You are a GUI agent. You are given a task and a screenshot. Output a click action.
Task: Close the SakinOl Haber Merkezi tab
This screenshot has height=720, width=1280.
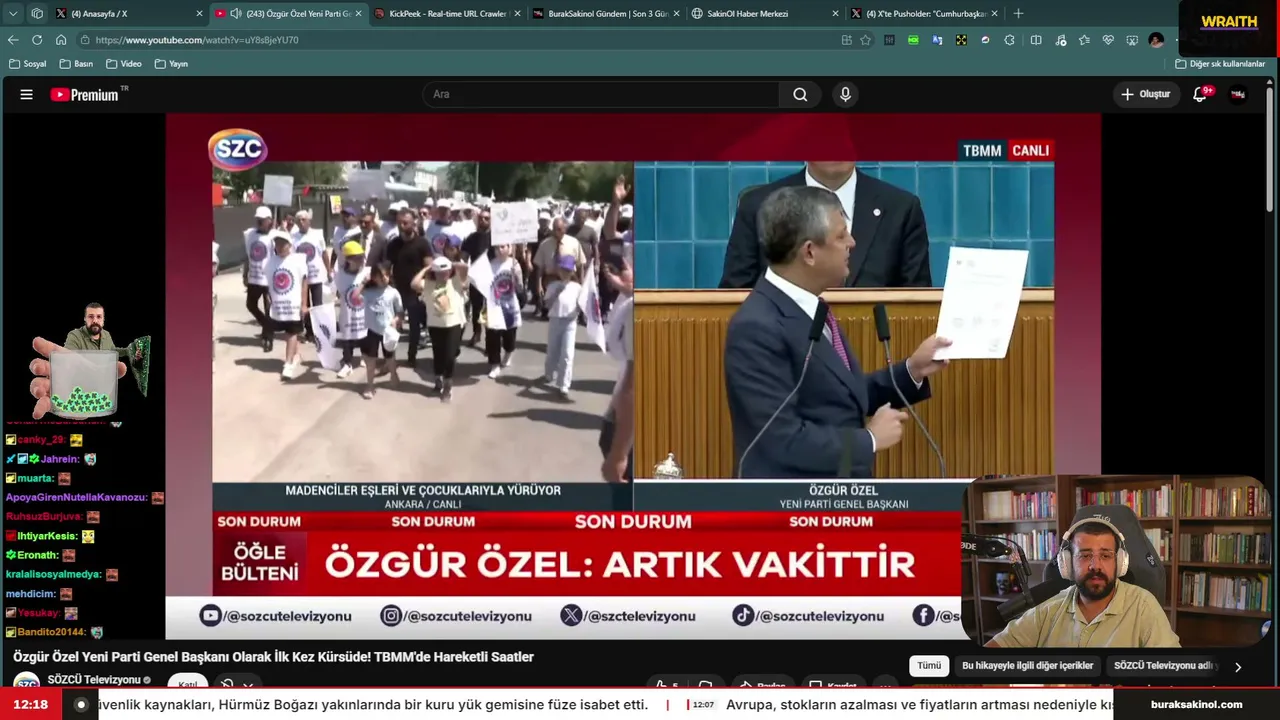(x=835, y=14)
